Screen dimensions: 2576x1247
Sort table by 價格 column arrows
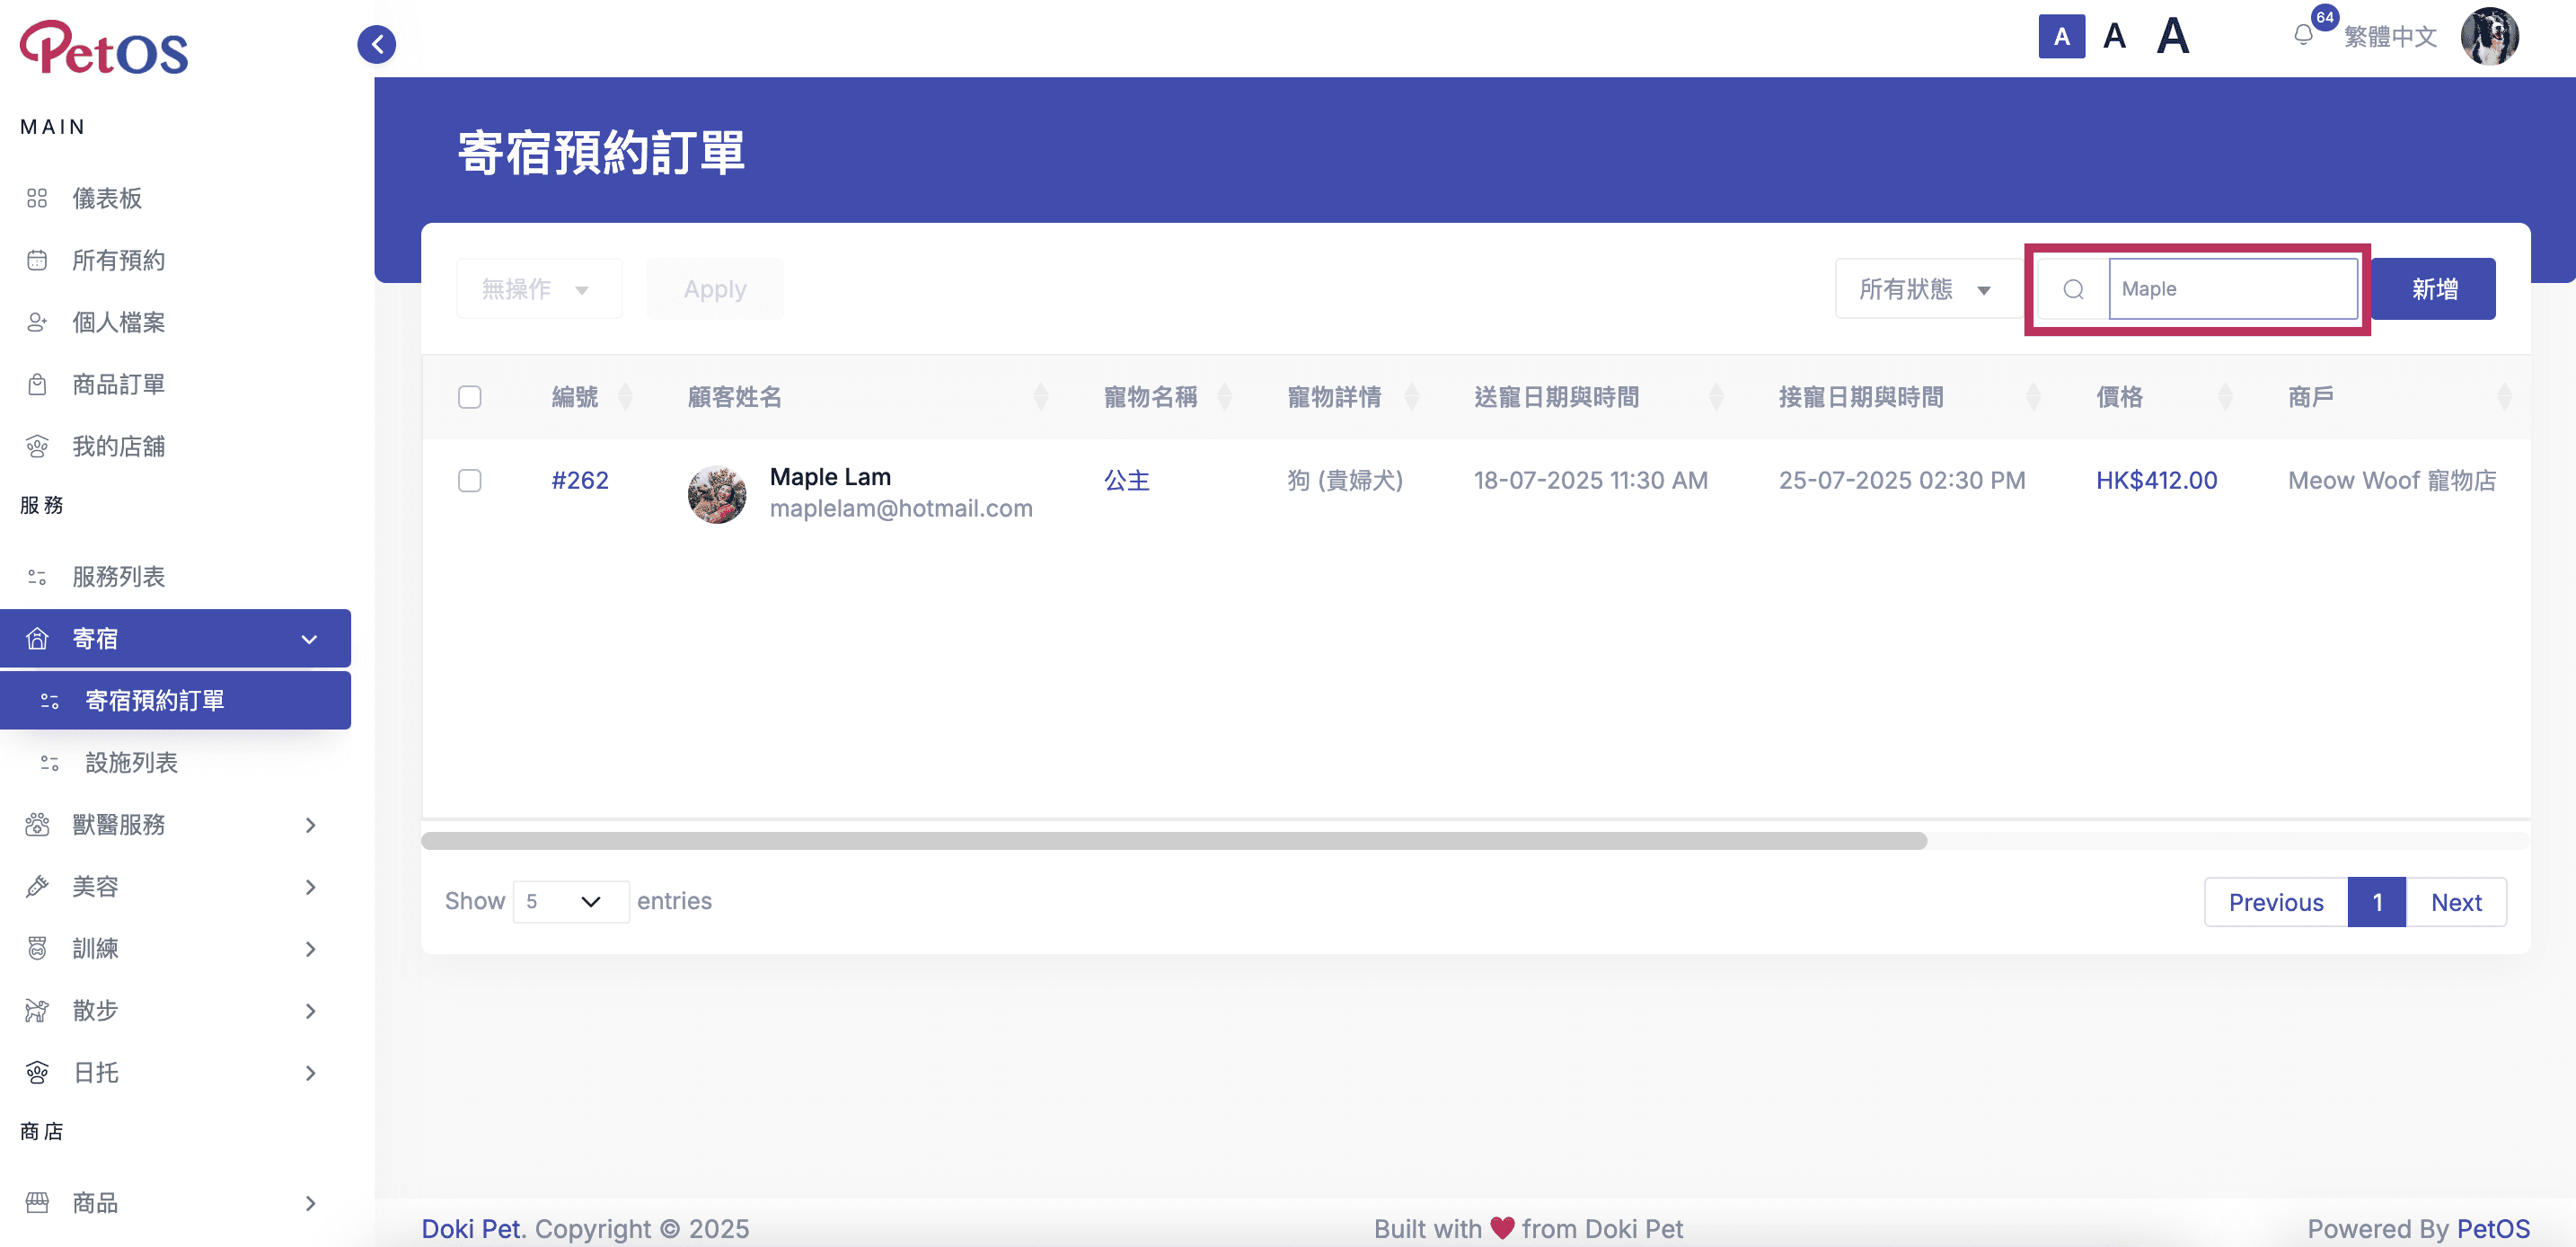[x=2225, y=397]
